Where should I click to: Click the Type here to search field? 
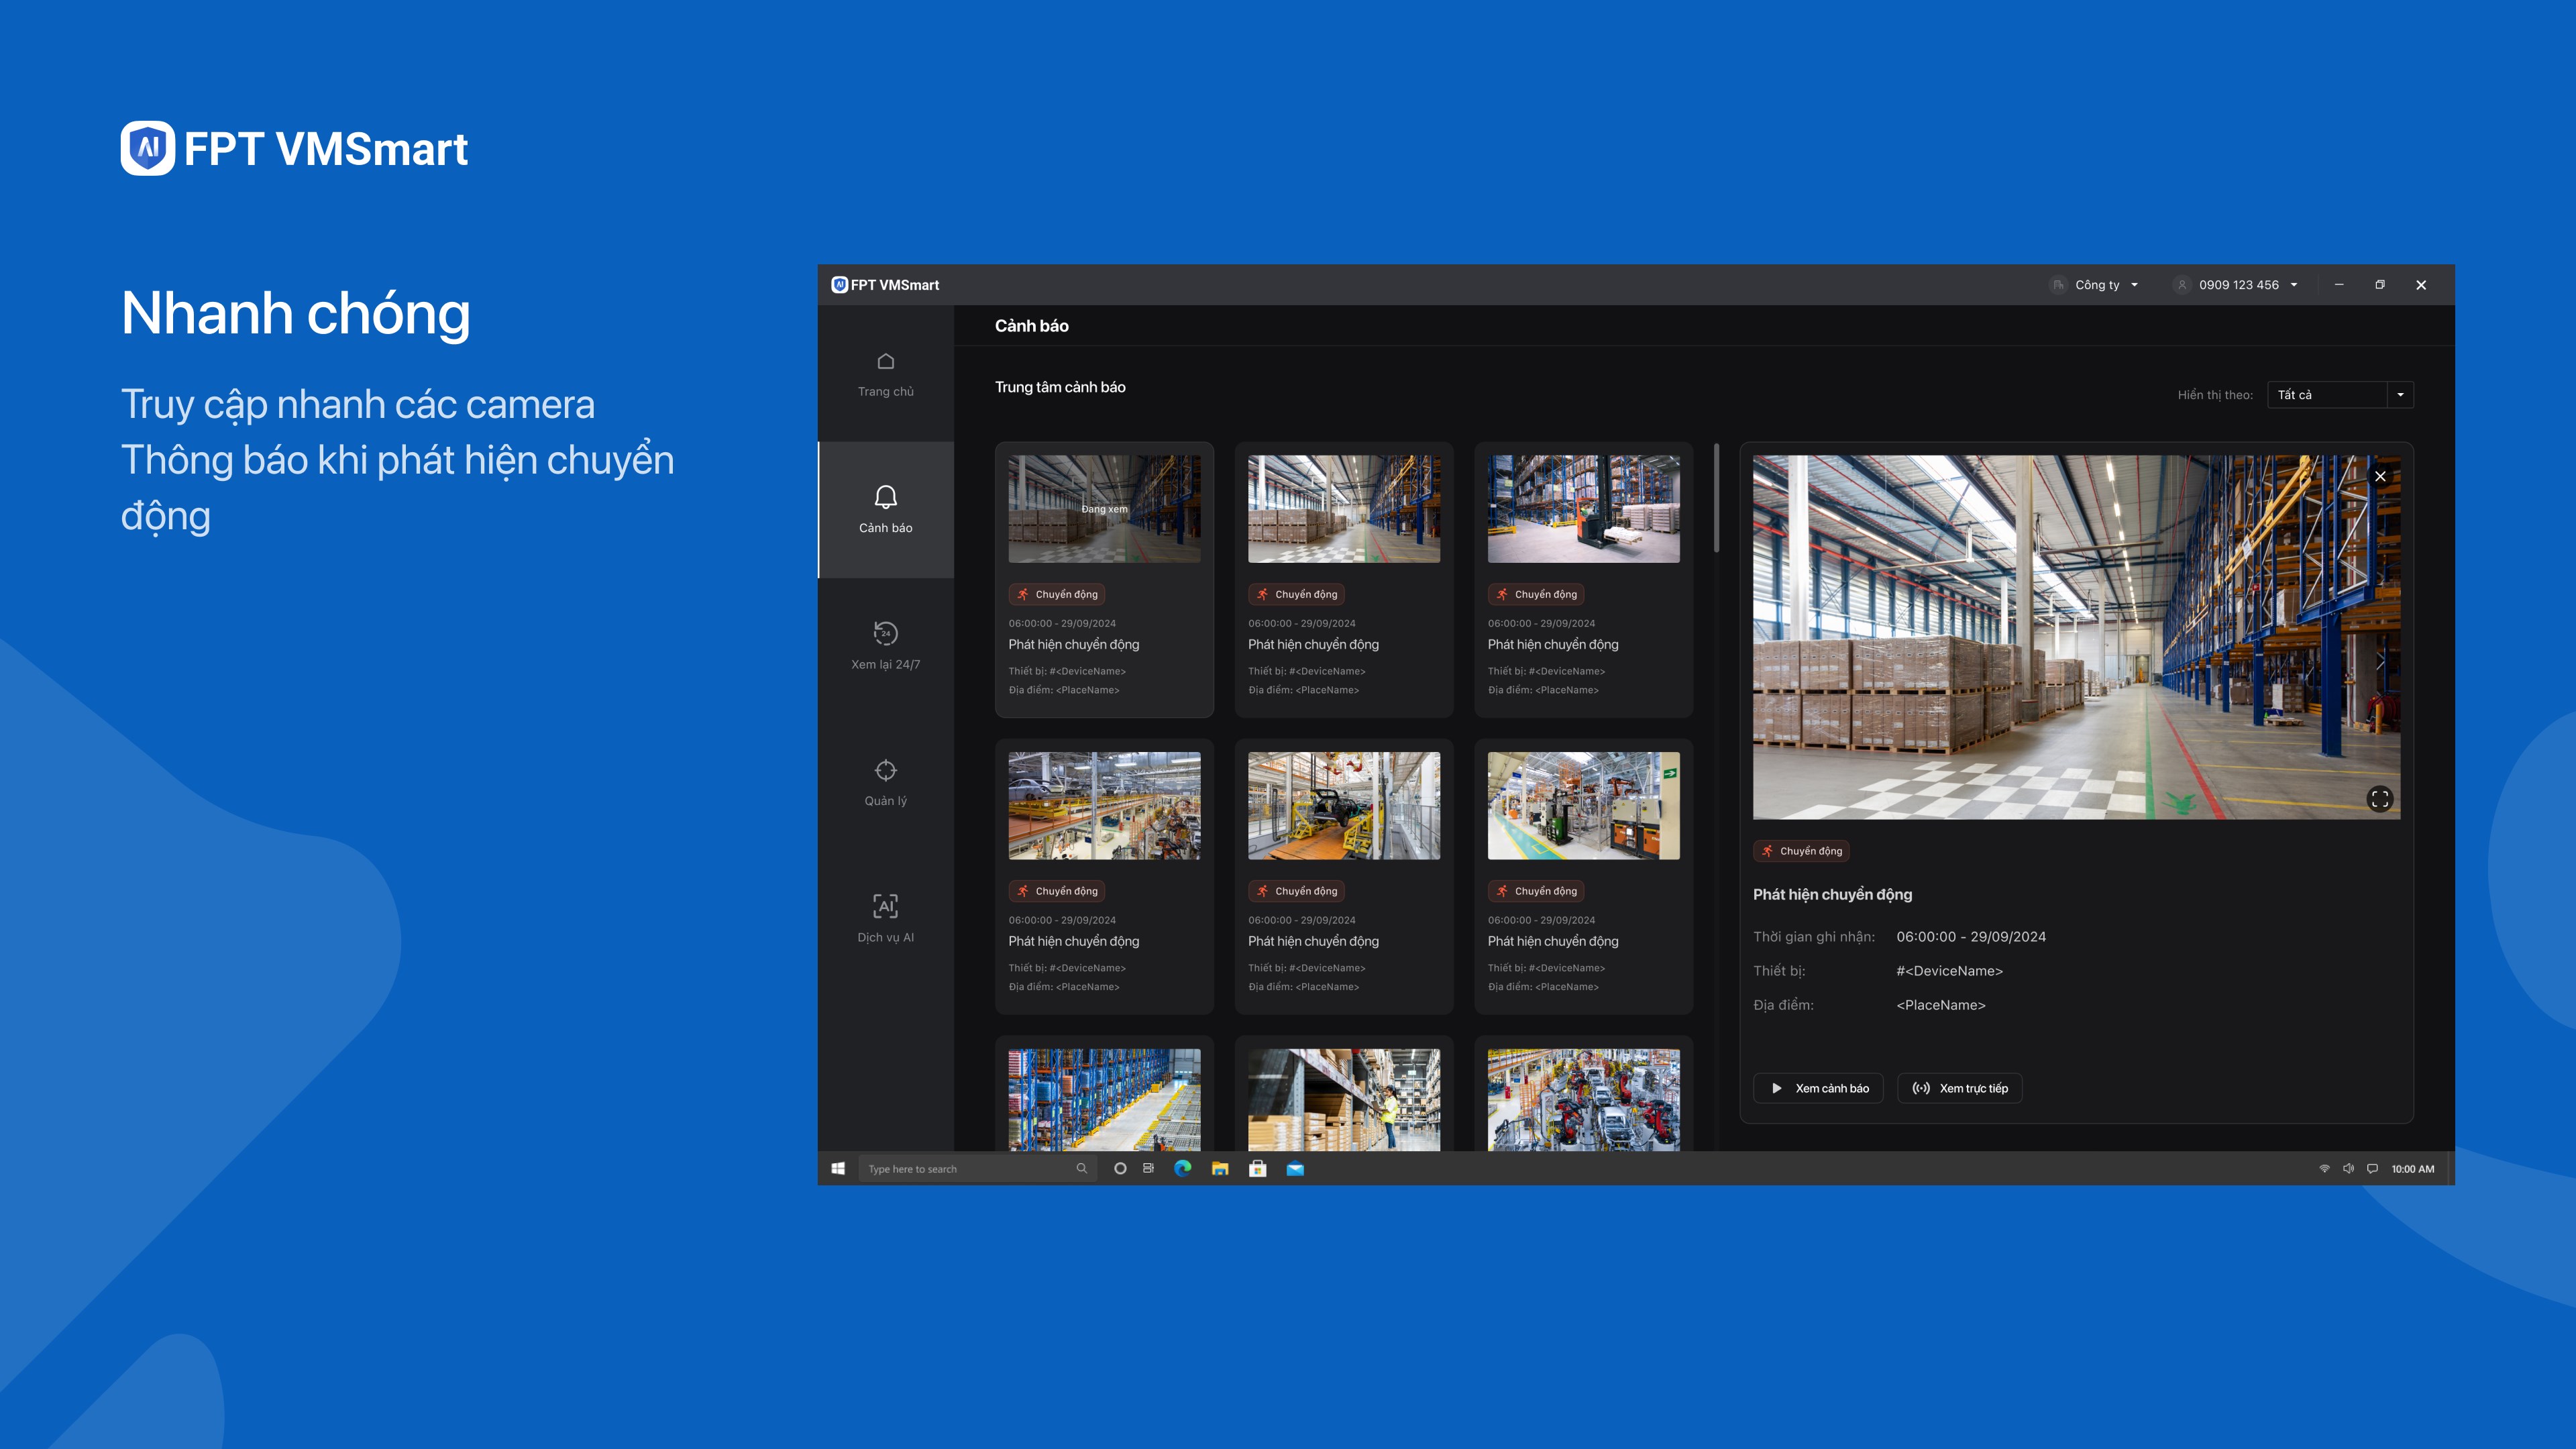pyautogui.click(x=977, y=1168)
